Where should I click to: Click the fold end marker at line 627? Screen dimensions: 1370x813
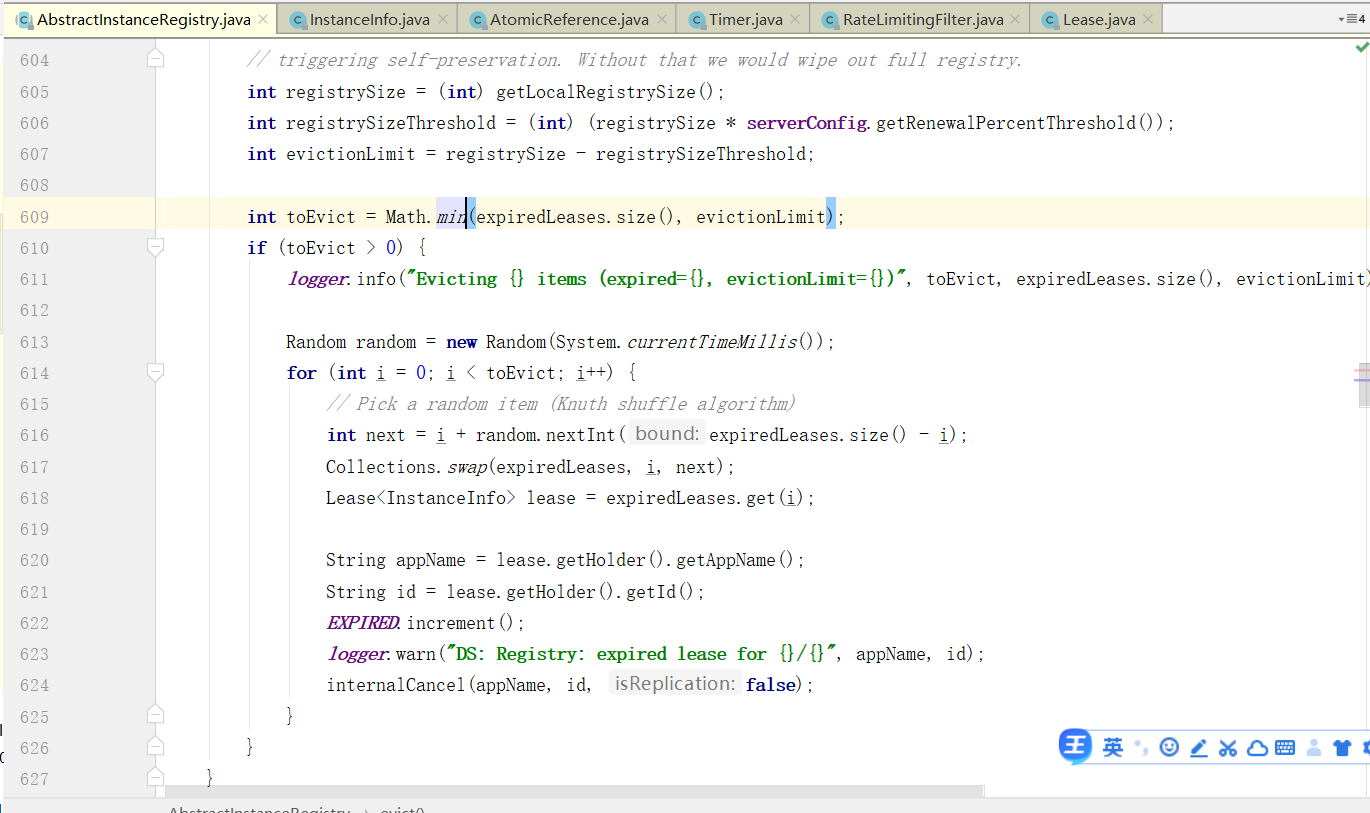155,778
